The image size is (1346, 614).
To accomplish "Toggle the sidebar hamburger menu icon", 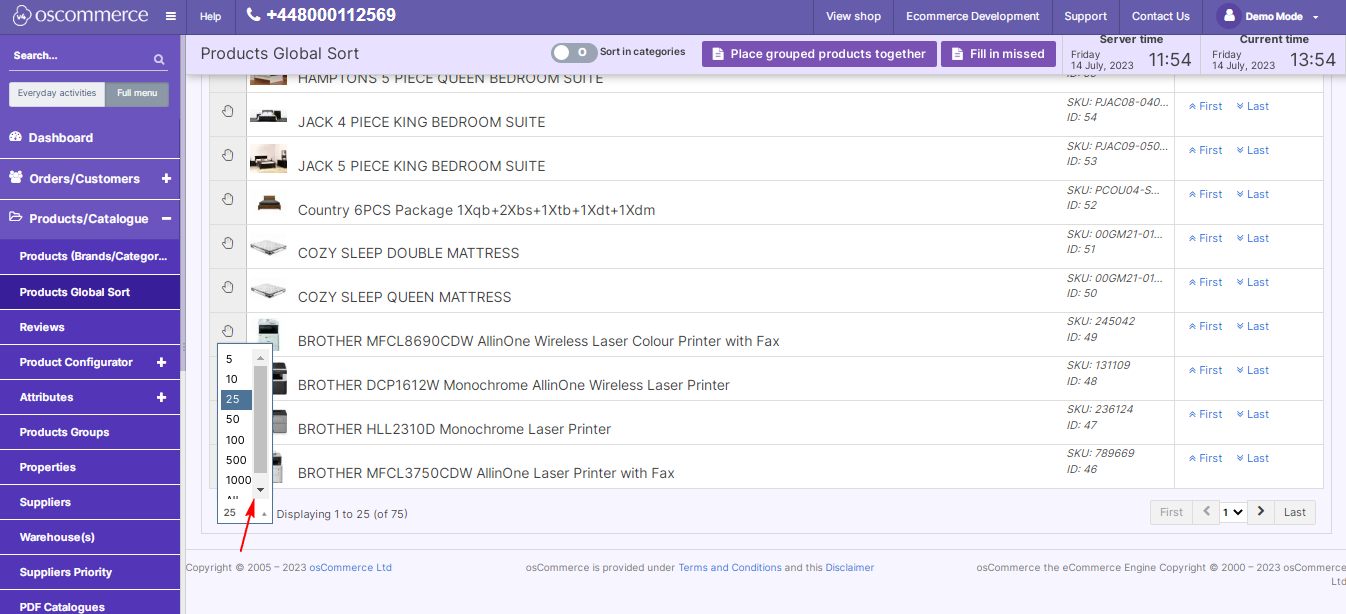I will pos(171,16).
